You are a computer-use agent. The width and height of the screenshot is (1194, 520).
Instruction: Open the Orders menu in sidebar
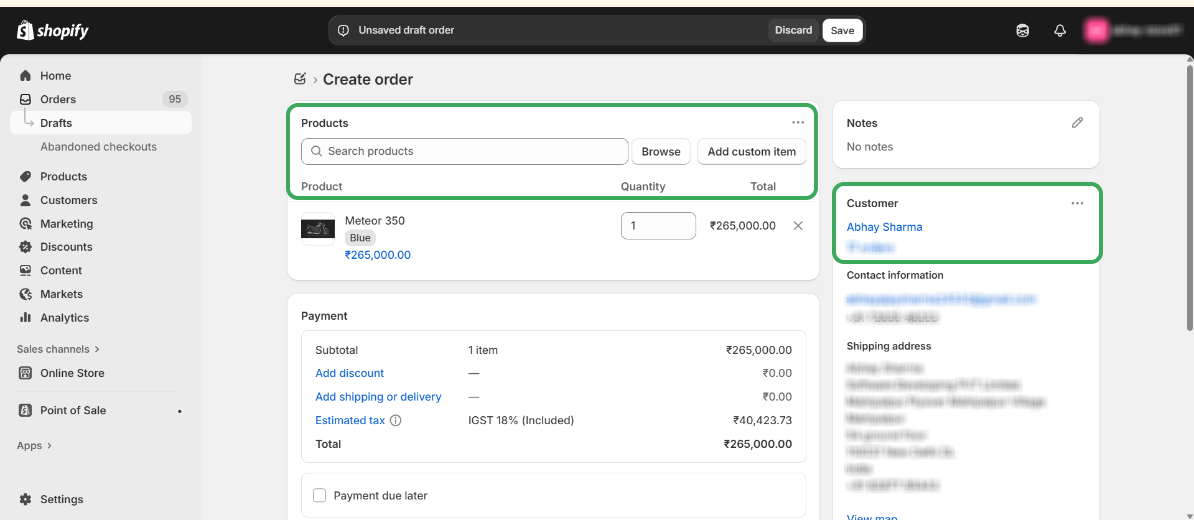pyautogui.click(x=58, y=99)
